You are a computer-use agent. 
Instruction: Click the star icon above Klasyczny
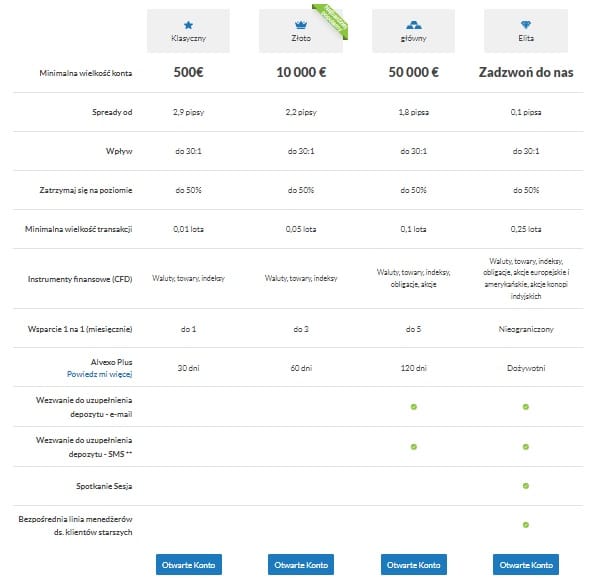[x=188, y=25]
